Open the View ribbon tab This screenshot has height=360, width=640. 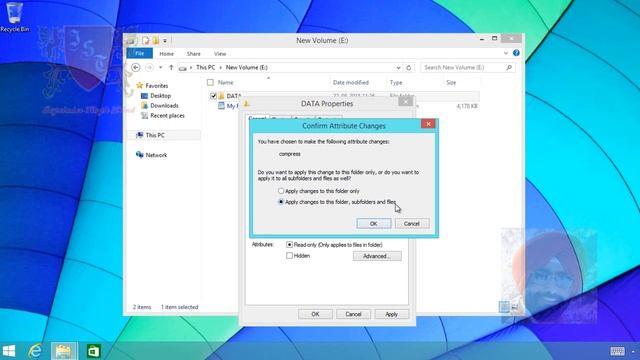click(220, 54)
